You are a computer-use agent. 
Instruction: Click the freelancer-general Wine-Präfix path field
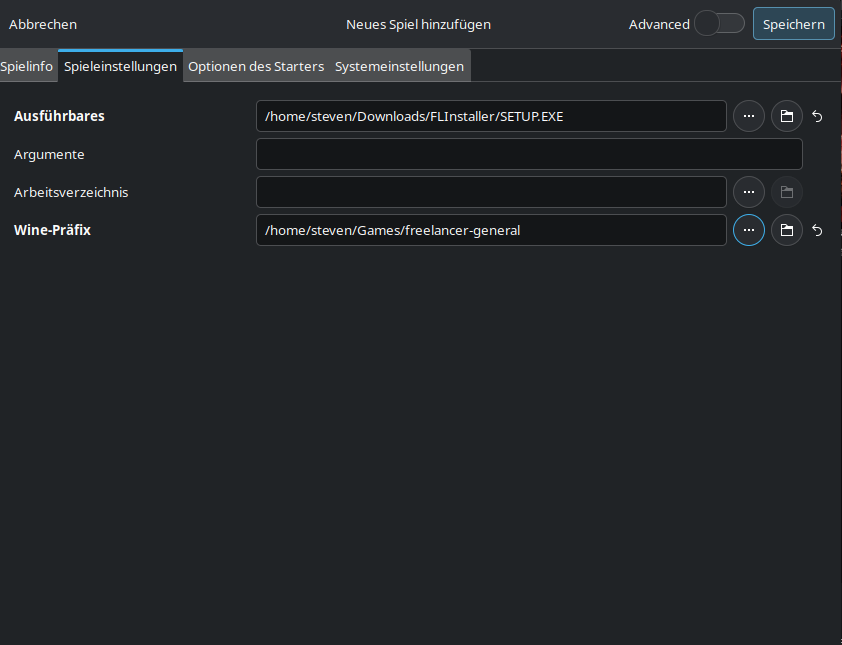tap(491, 230)
